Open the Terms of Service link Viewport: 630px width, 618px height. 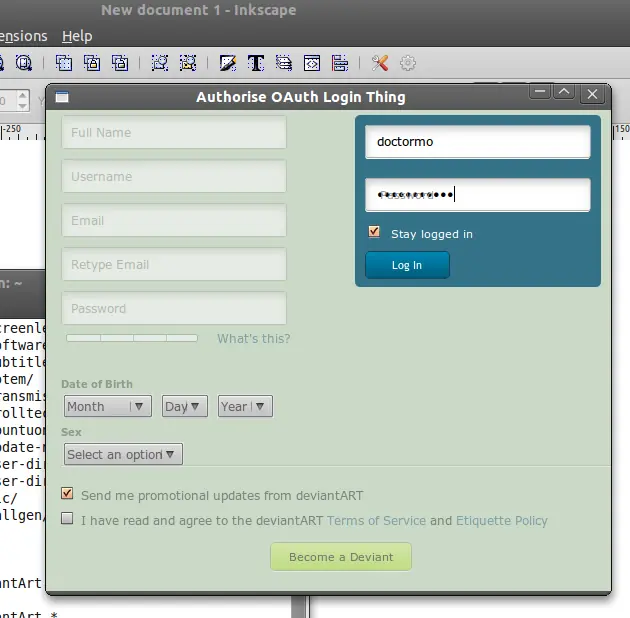pyautogui.click(x=376, y=521)
